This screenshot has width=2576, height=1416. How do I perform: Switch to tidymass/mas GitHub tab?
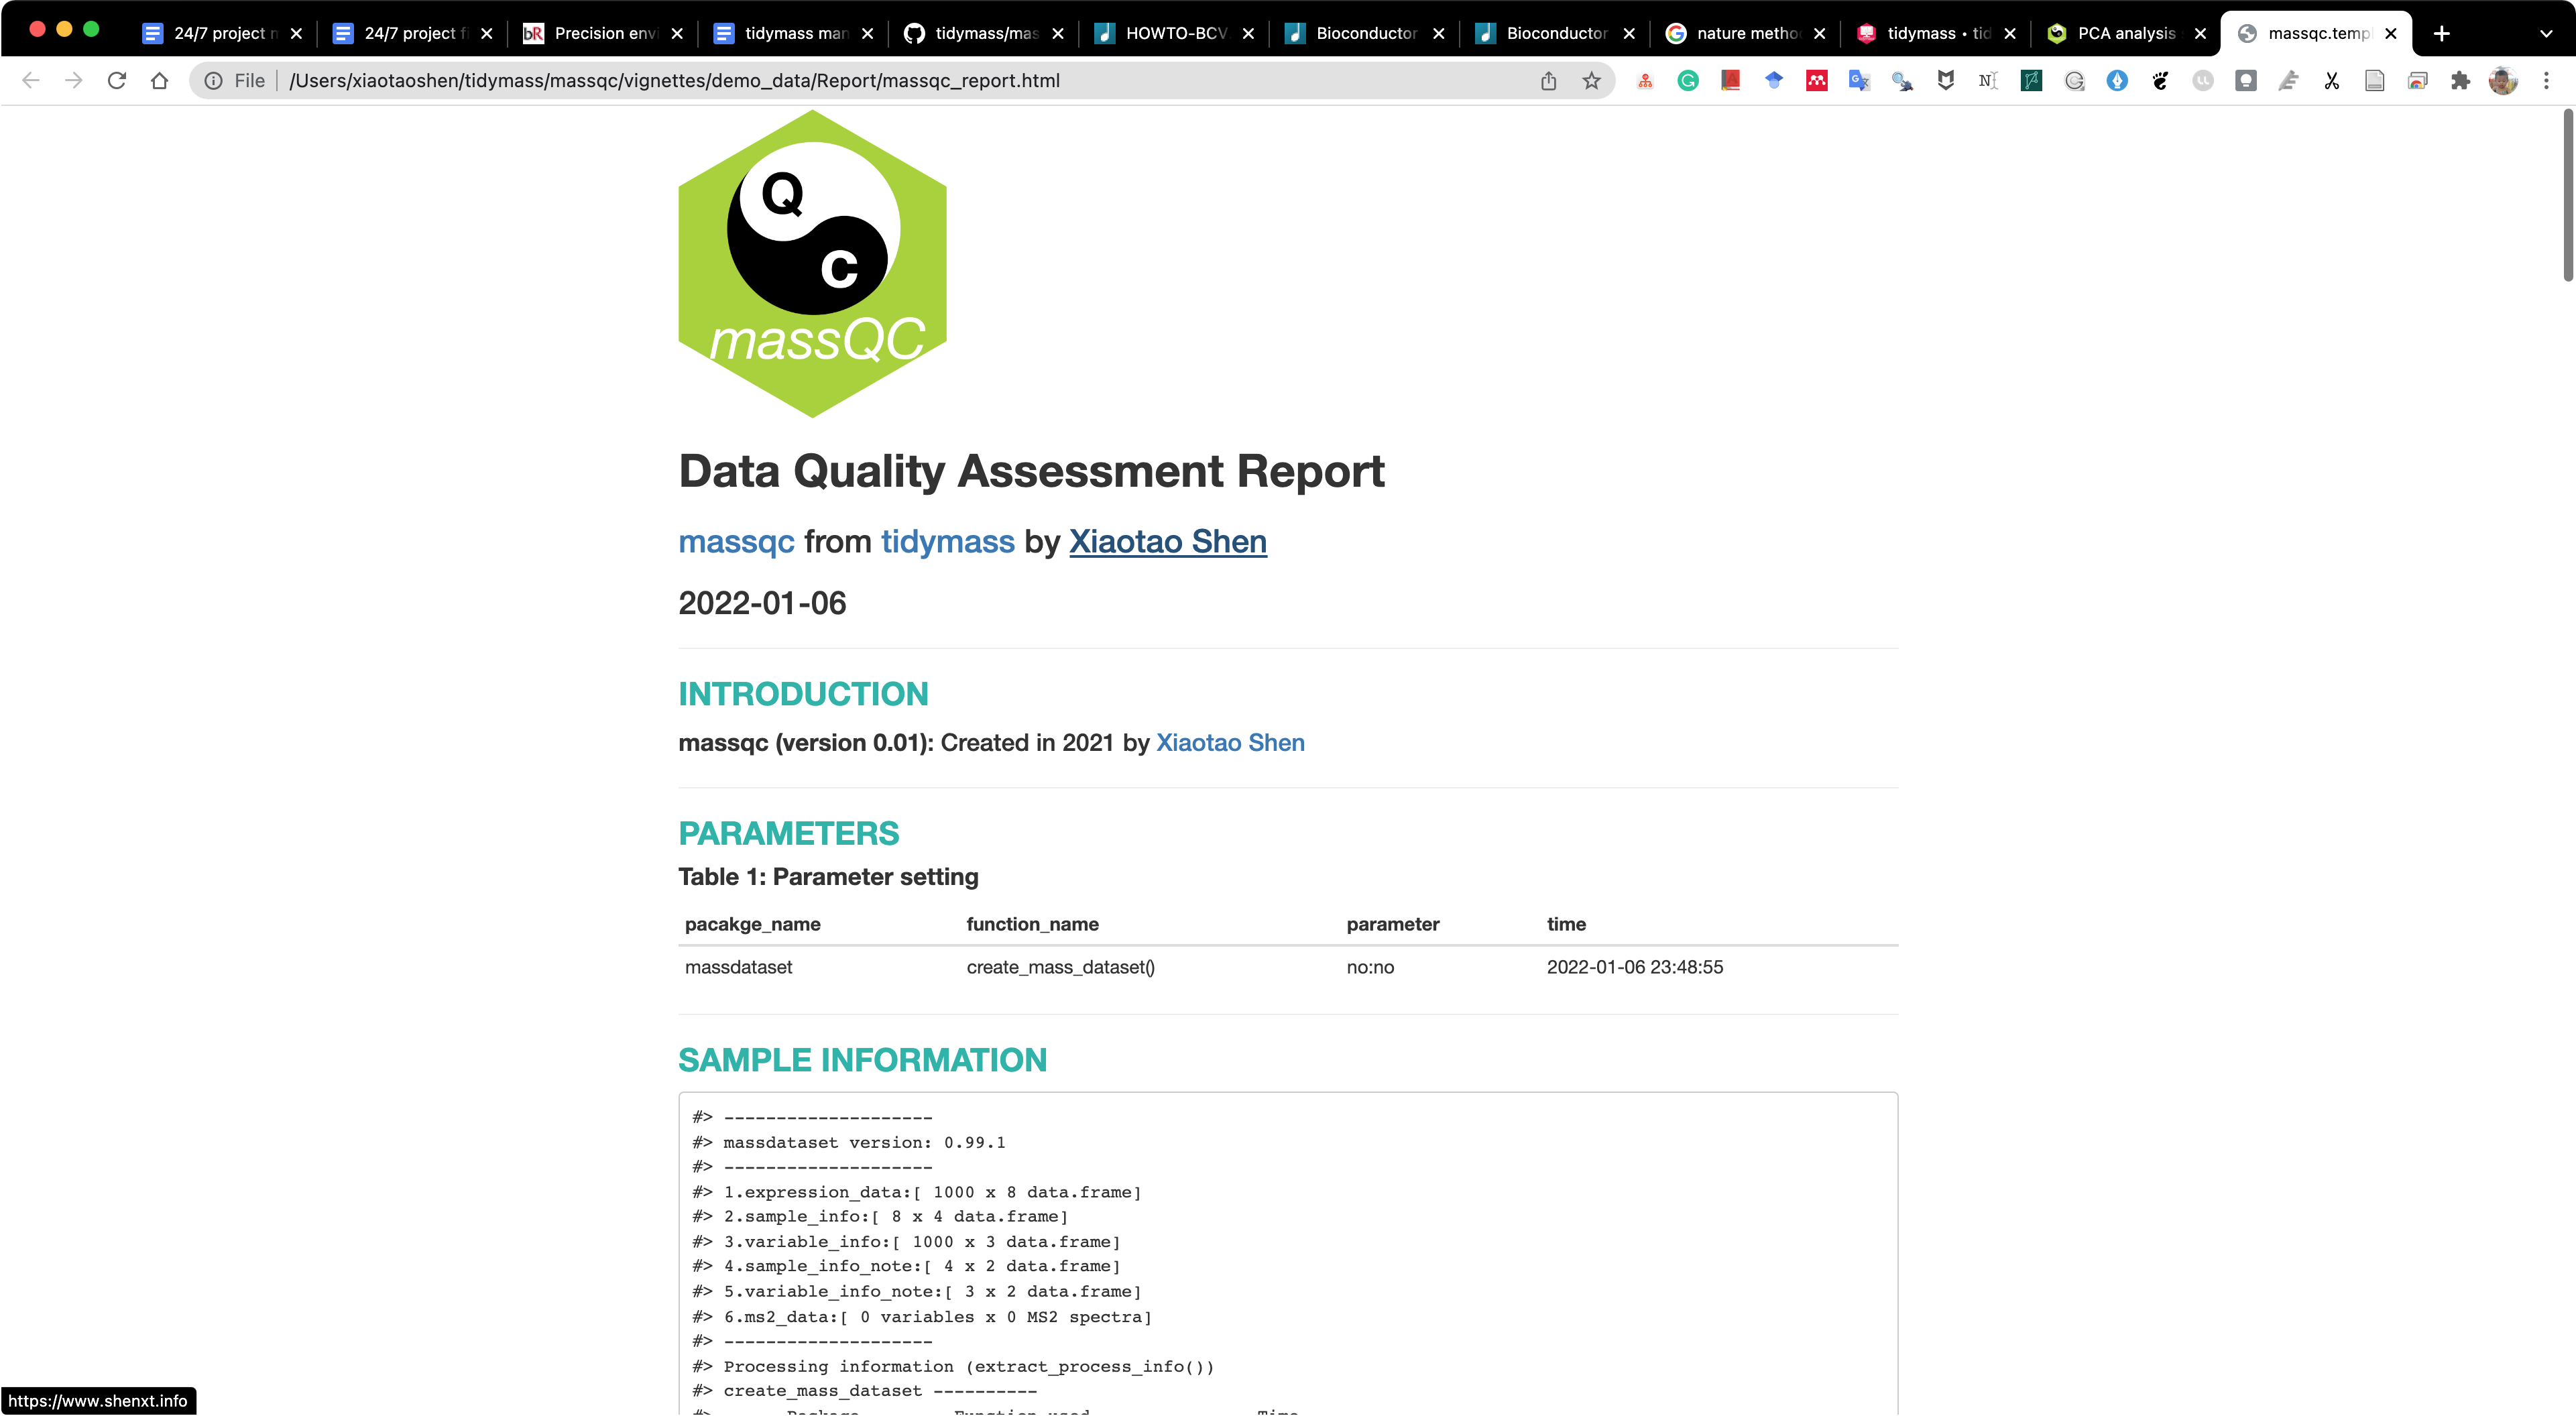984,33
